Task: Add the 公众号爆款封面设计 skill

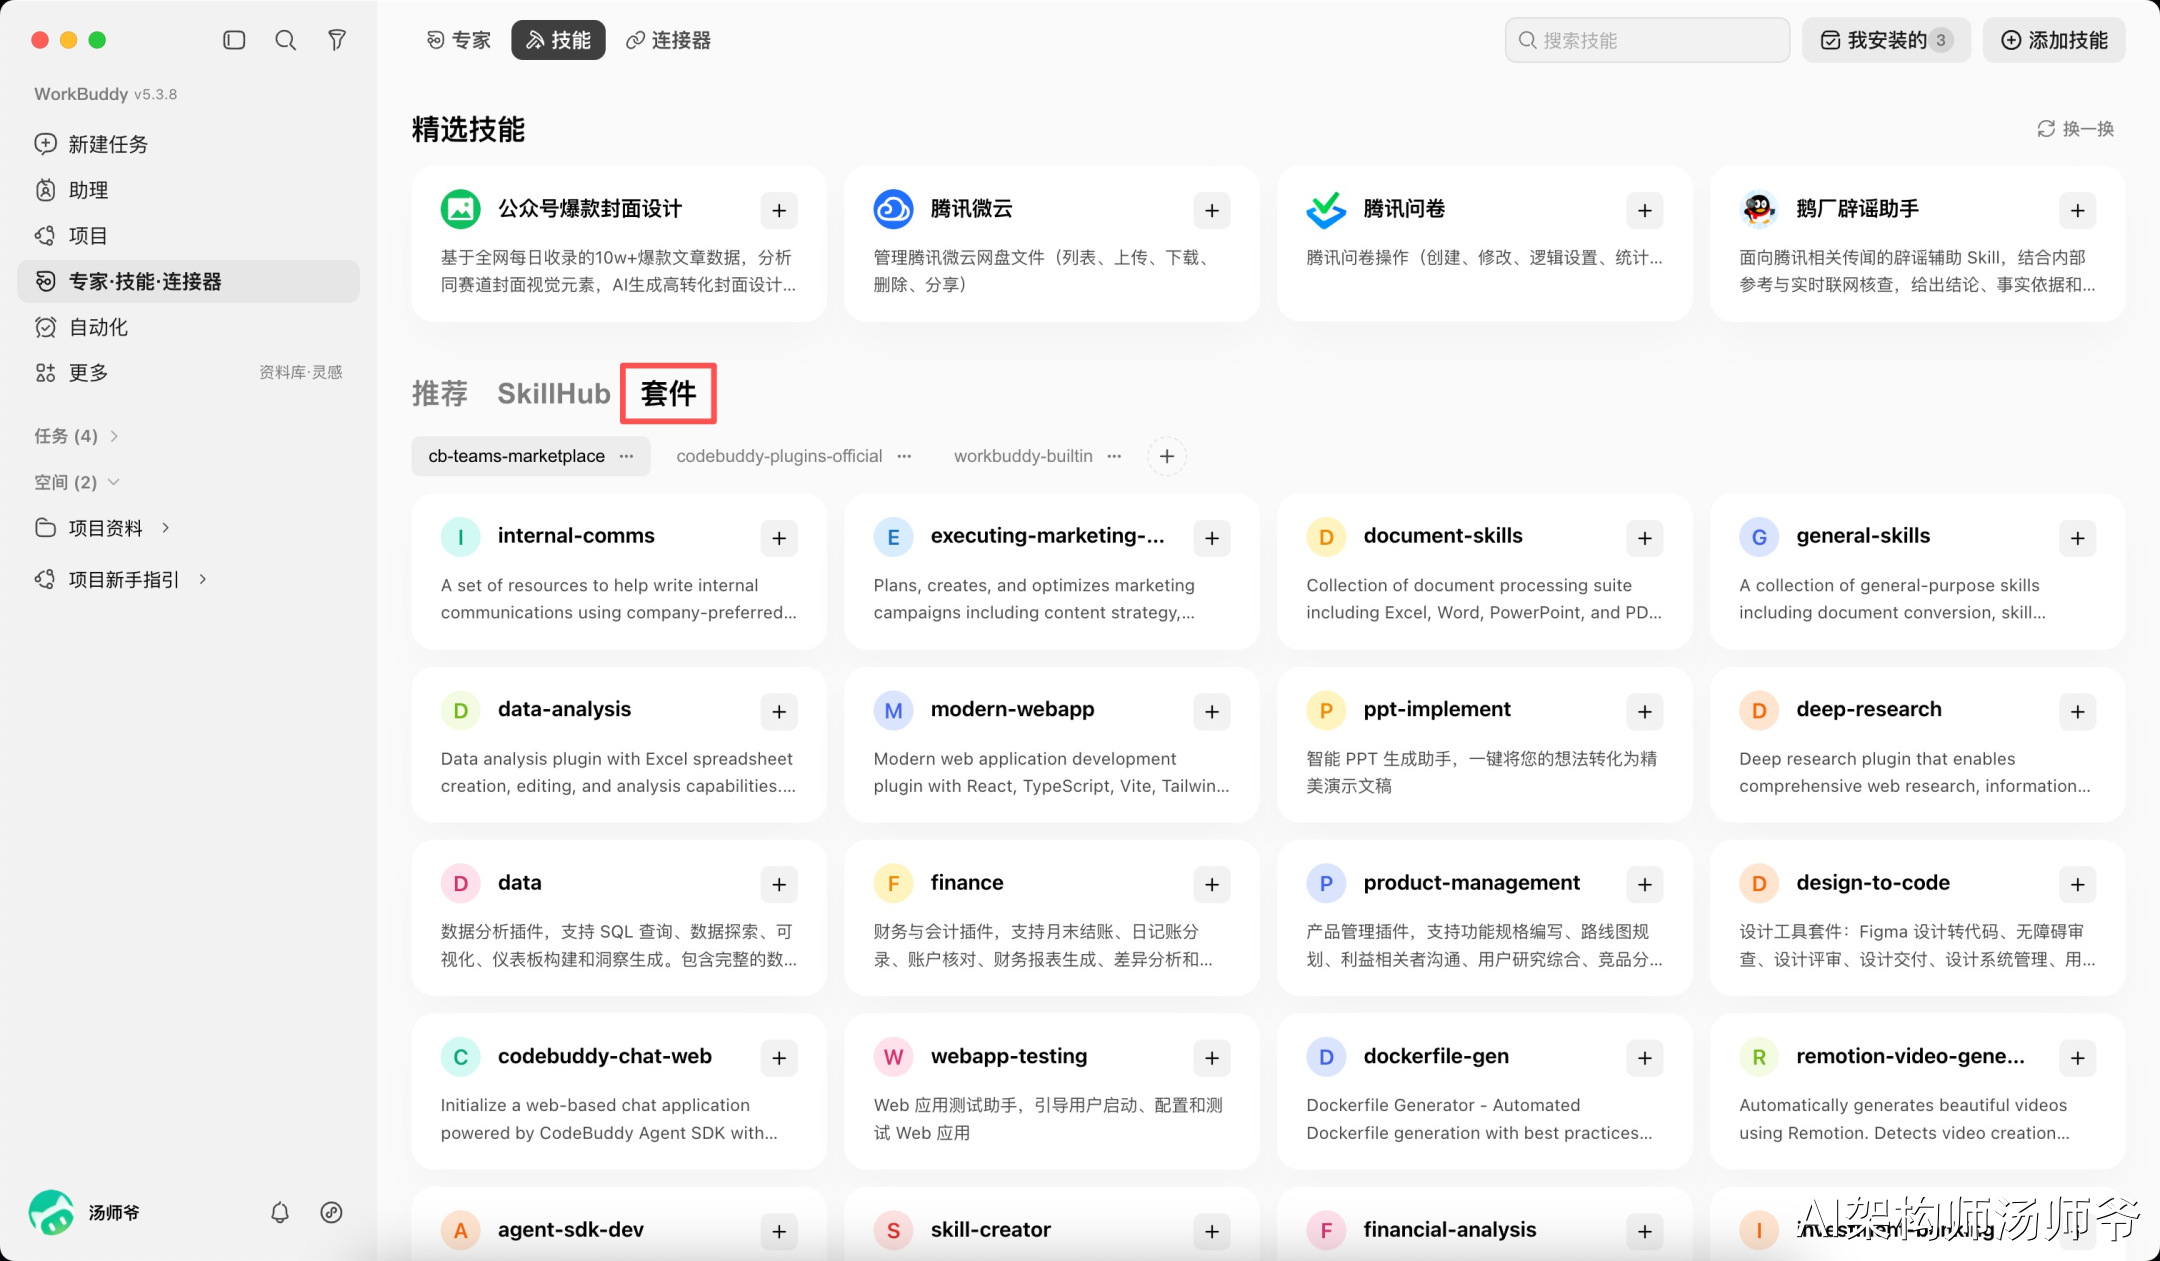Action: point(779,210)
